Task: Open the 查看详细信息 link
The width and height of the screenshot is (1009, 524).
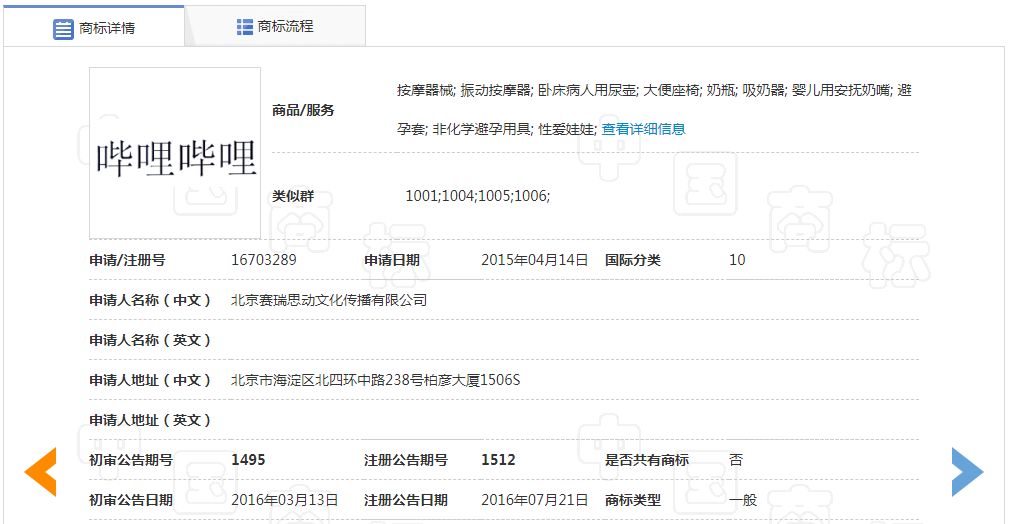Action: 643,129
